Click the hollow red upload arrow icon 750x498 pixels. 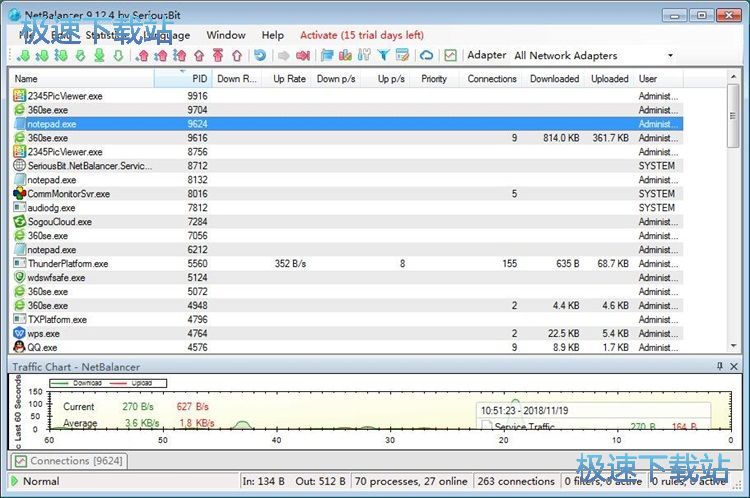pyautogui.click(x=237, y=55)
